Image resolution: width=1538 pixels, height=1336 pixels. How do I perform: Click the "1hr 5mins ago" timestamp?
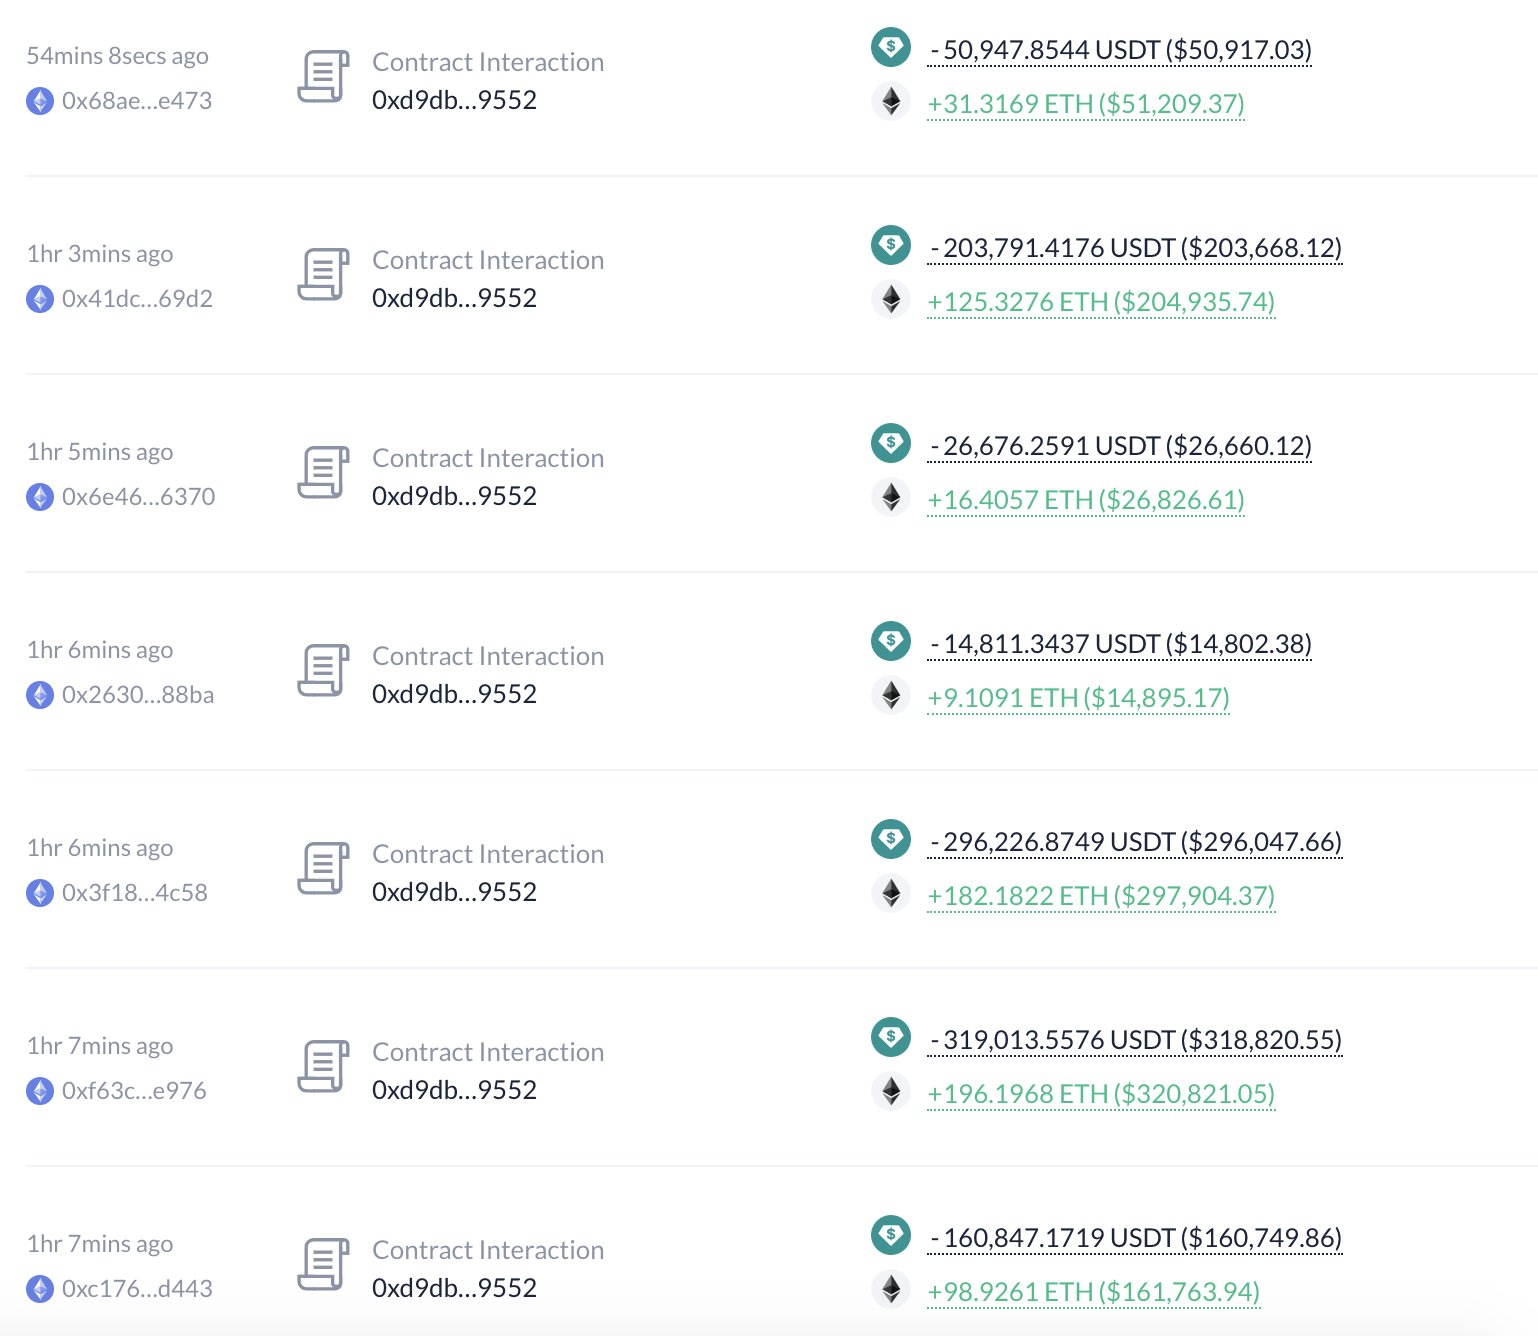coord(100,452)
